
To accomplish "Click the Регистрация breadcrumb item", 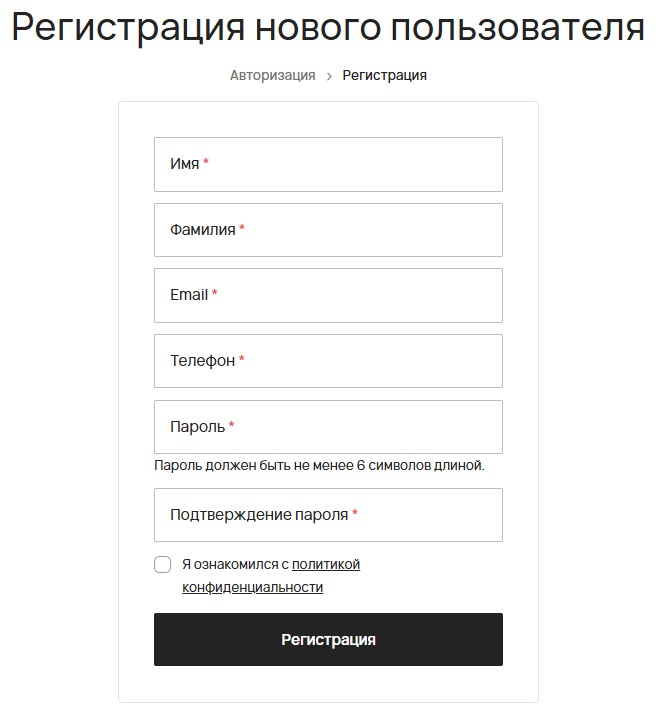I will [x=384, y=75].
